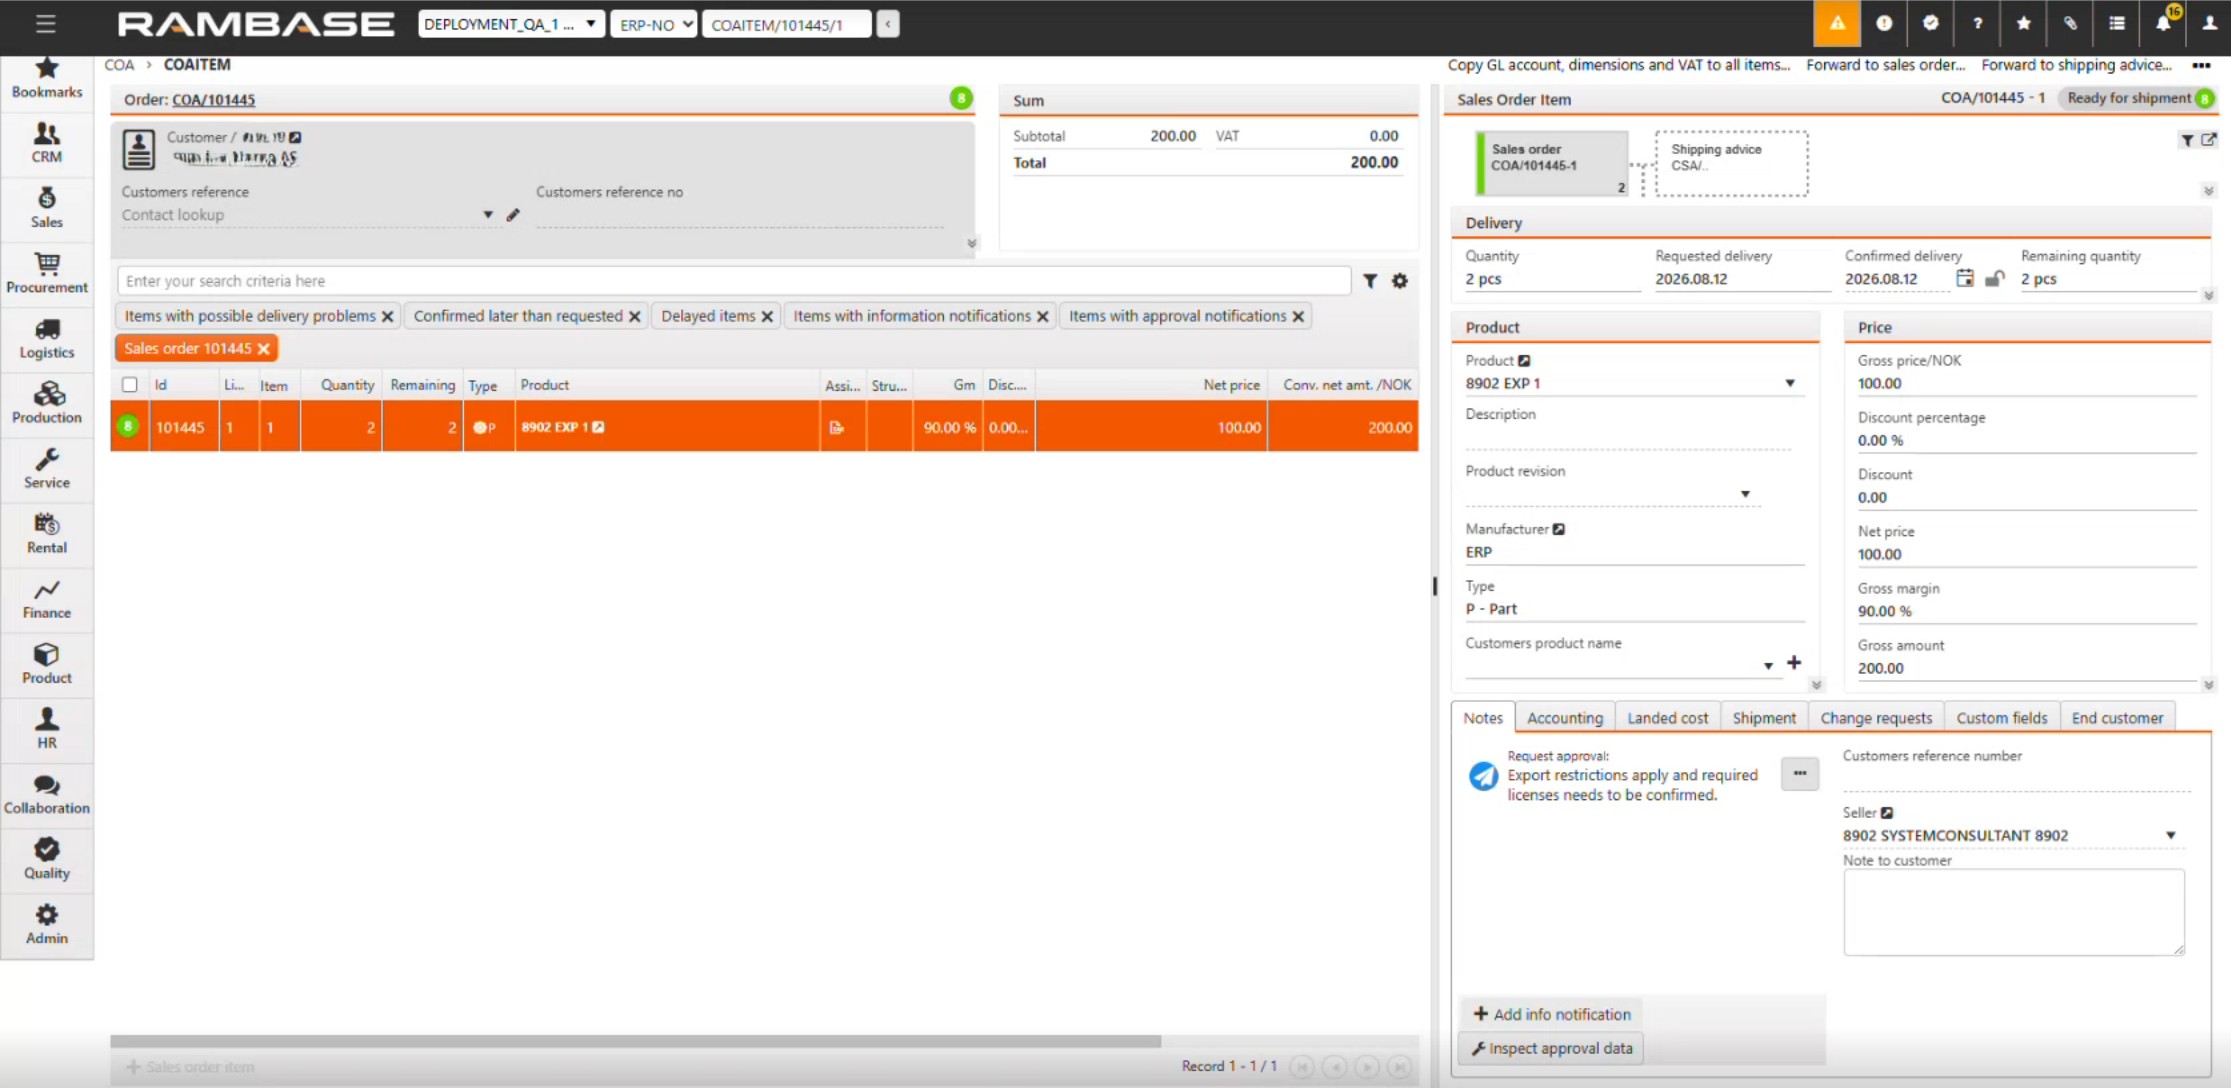Open the Product revision dropdown
The width and height of the screenshot is (2231, 1088).
pyautogui.click(x=1745, y=494)
